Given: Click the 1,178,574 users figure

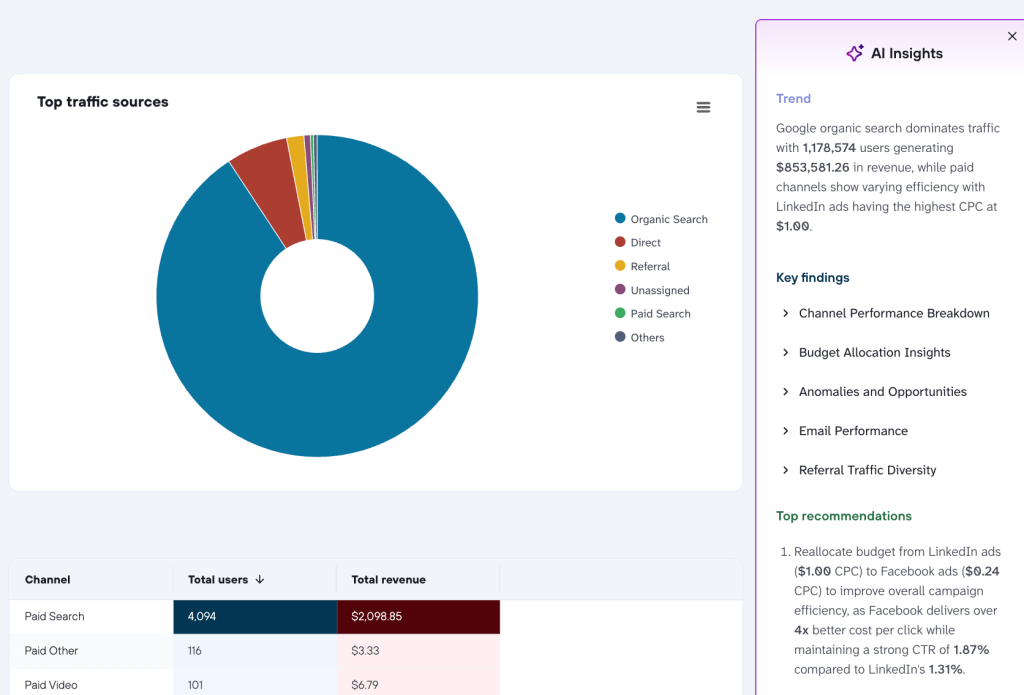Looking at the screenshot, I should (x=829, y=148).
